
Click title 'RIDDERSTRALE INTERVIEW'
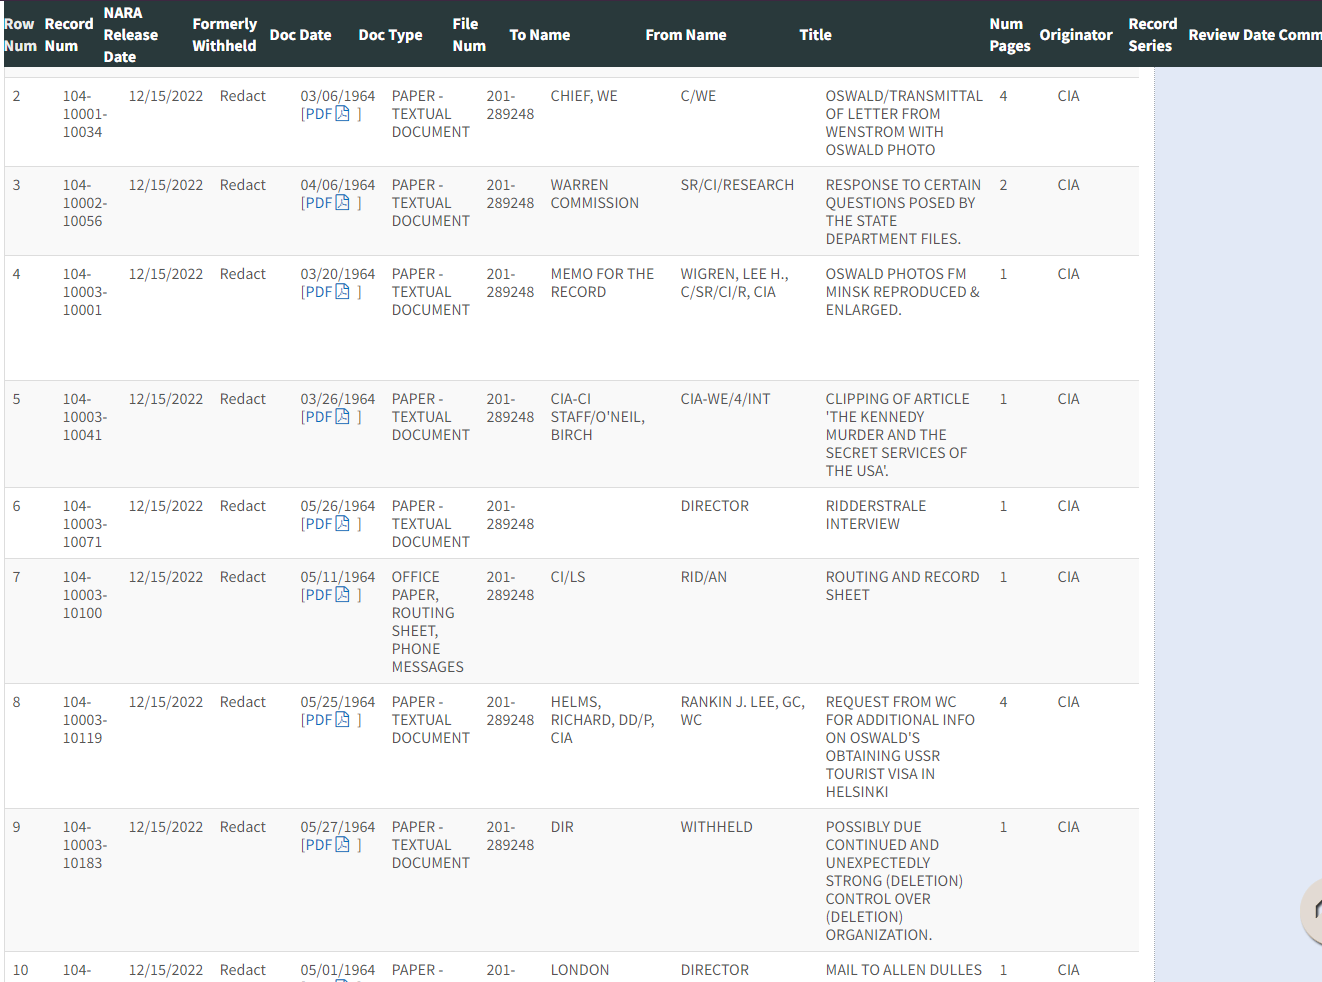876,515
